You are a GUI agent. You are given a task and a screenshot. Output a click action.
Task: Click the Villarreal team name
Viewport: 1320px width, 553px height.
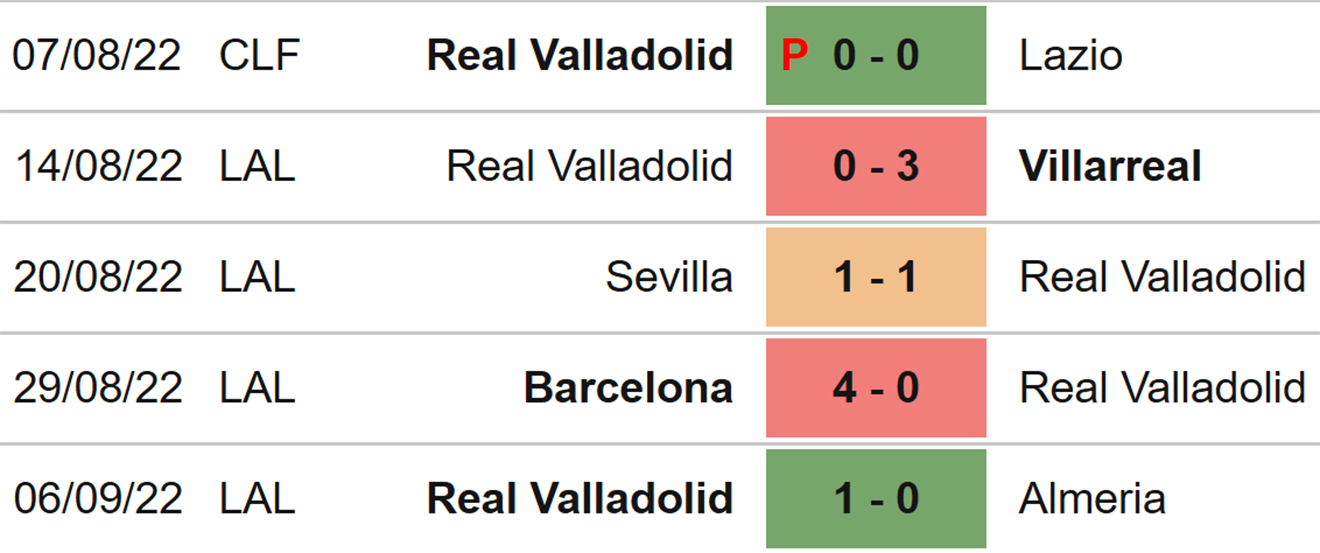click(x=1110, y=166)
